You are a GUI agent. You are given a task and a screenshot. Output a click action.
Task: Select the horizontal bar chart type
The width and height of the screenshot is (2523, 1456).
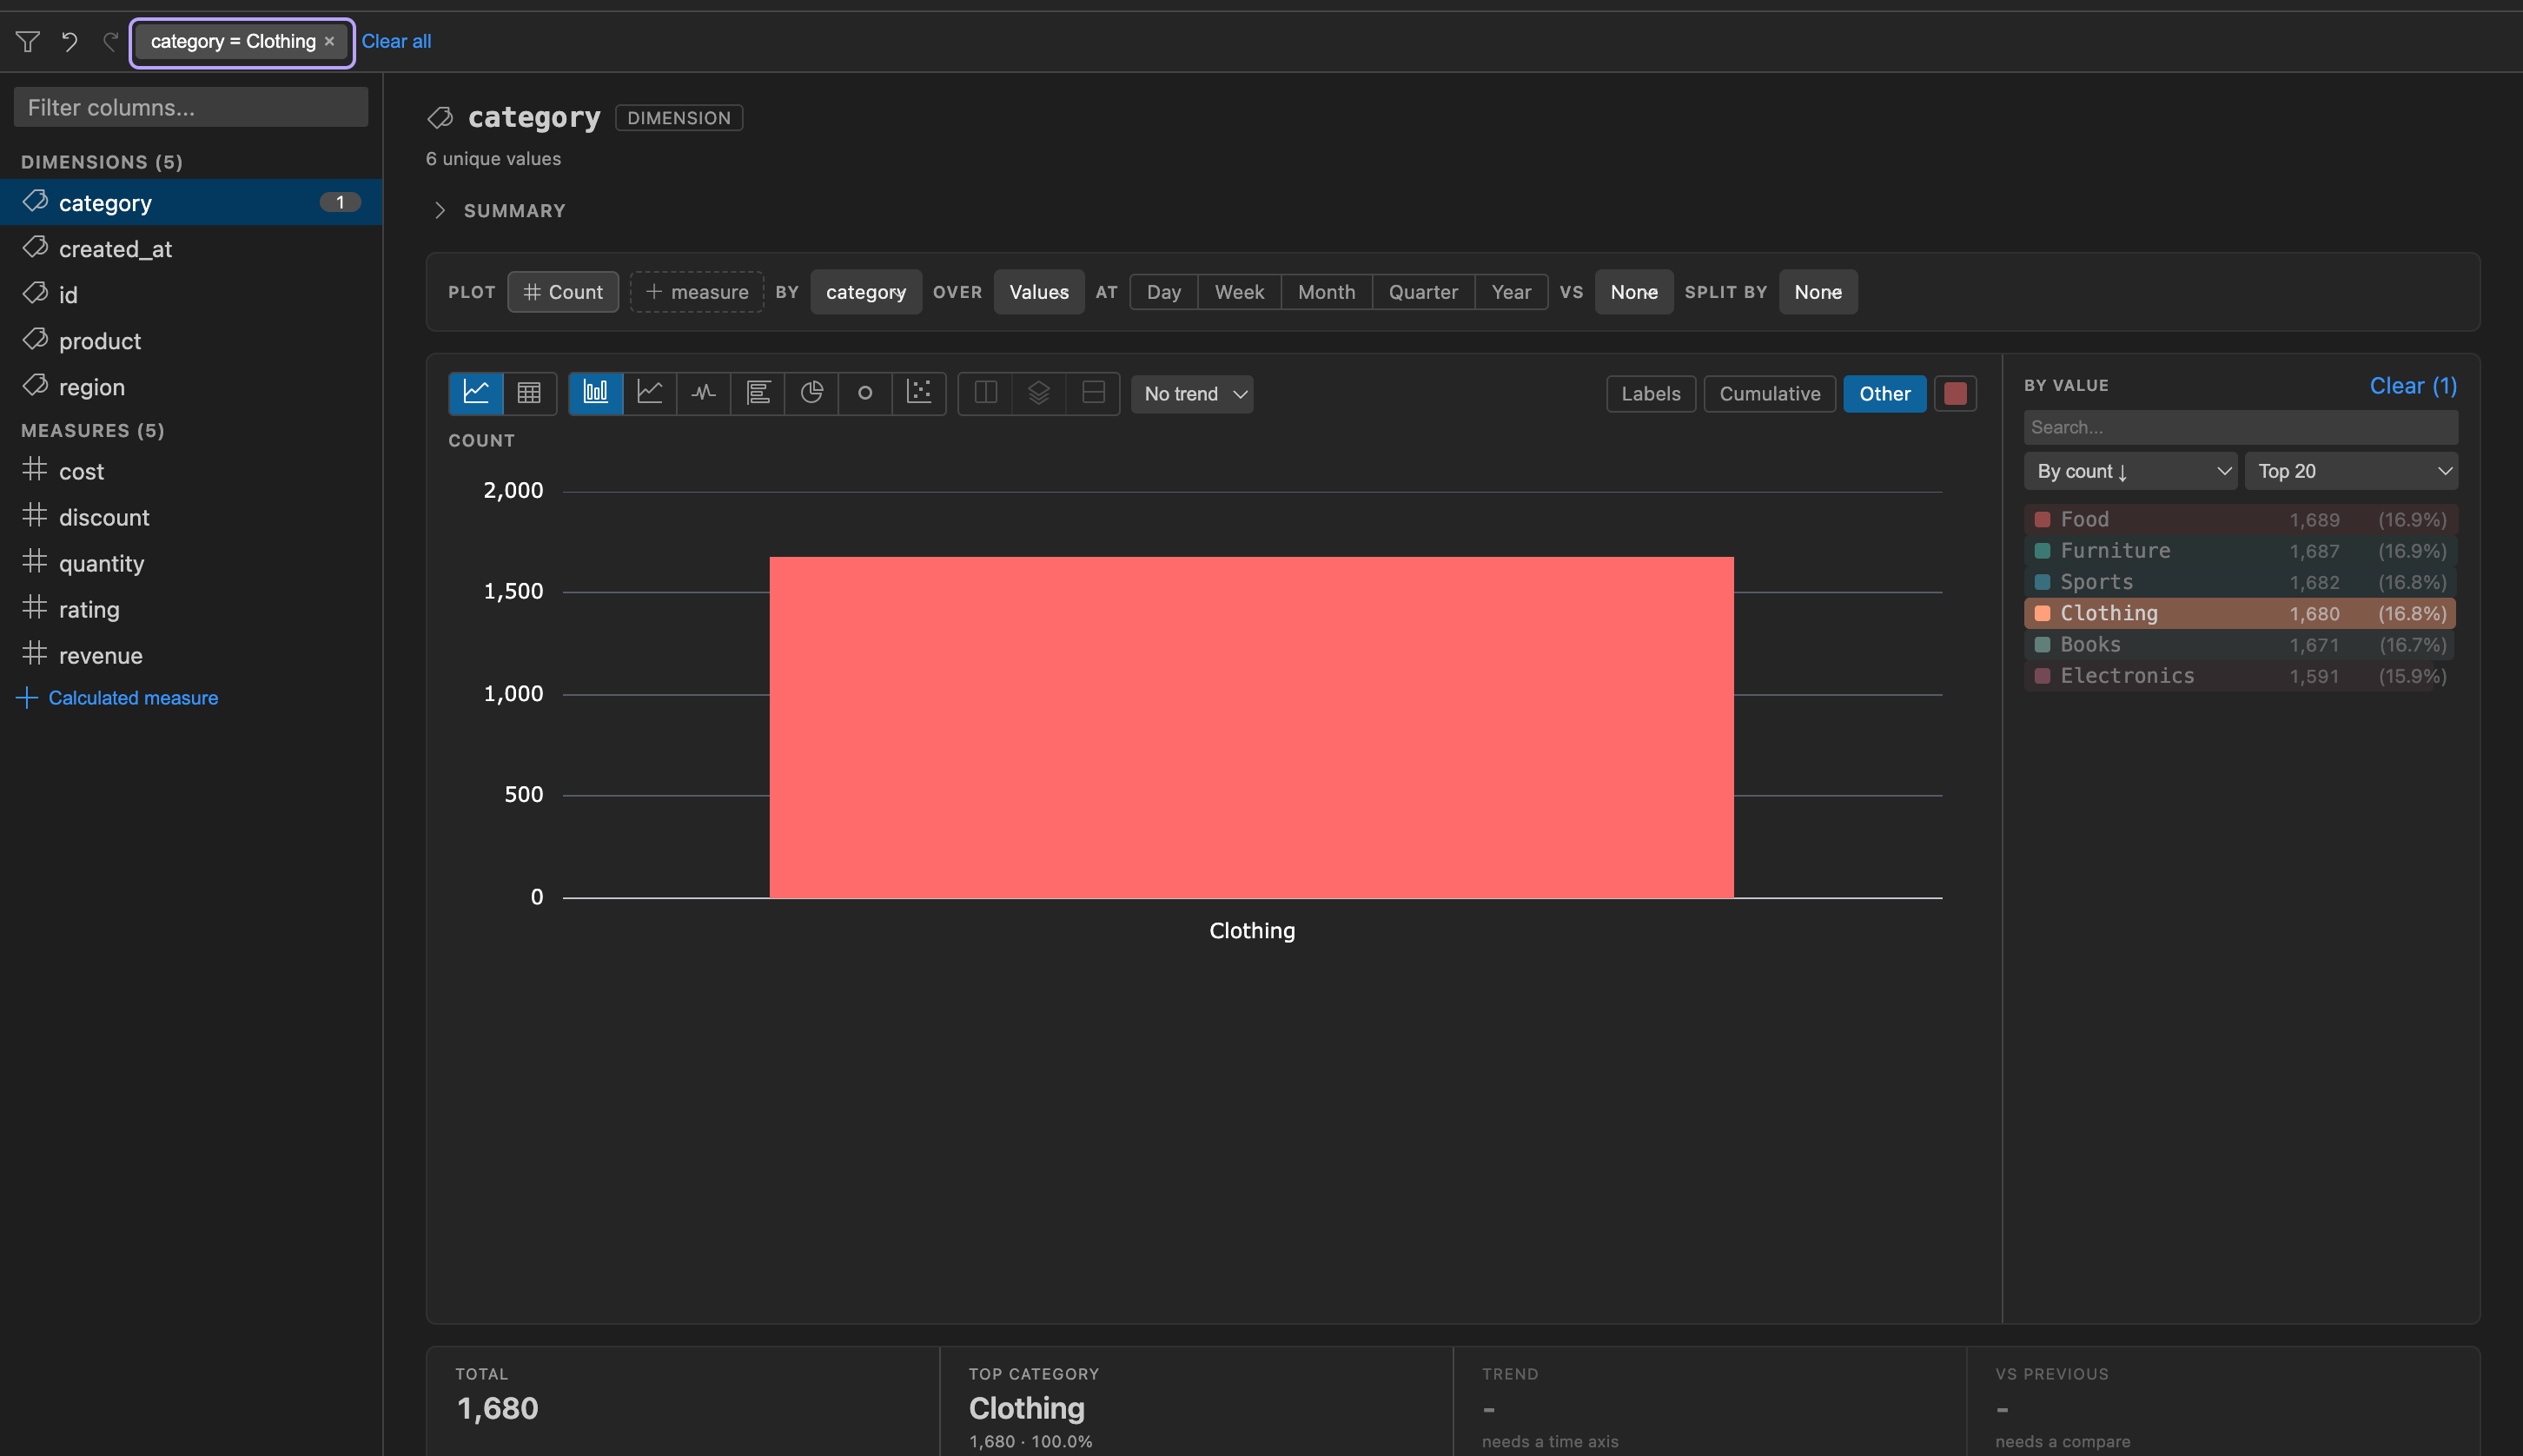(758, 393)
